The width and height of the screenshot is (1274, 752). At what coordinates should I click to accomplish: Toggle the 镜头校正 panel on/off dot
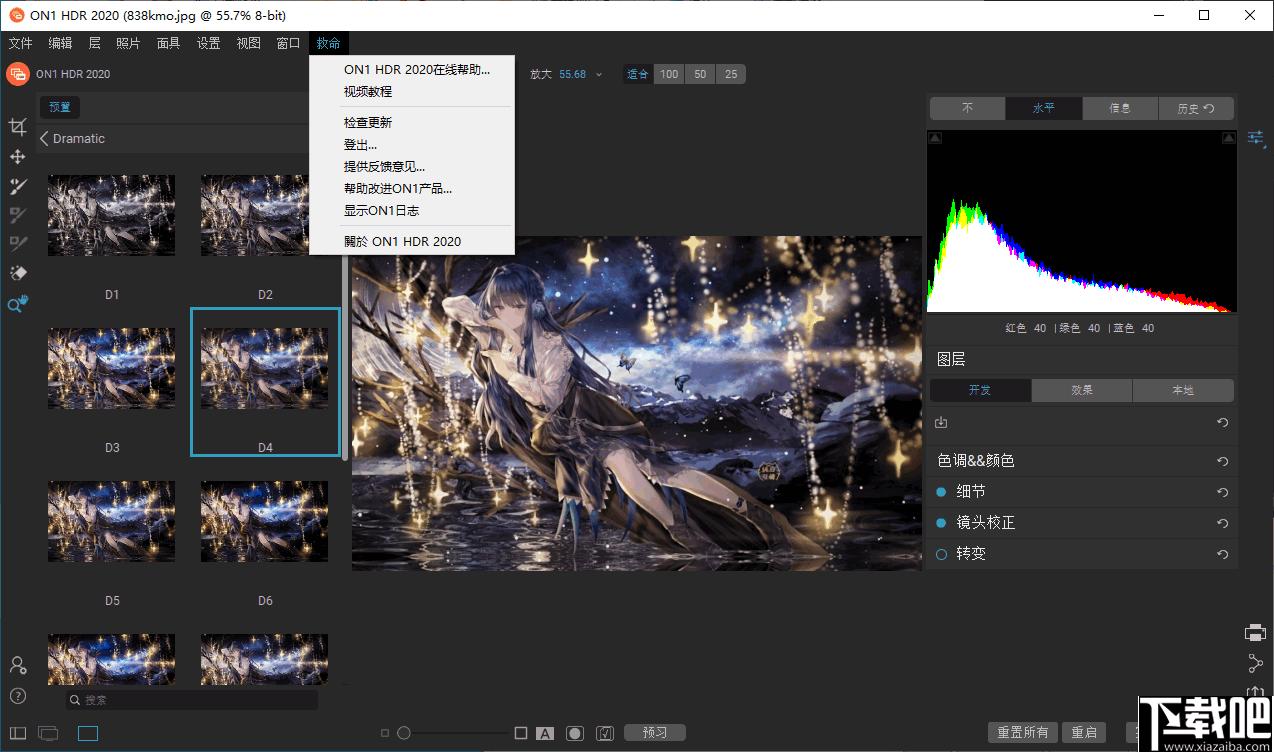click(x=941, y=523)
